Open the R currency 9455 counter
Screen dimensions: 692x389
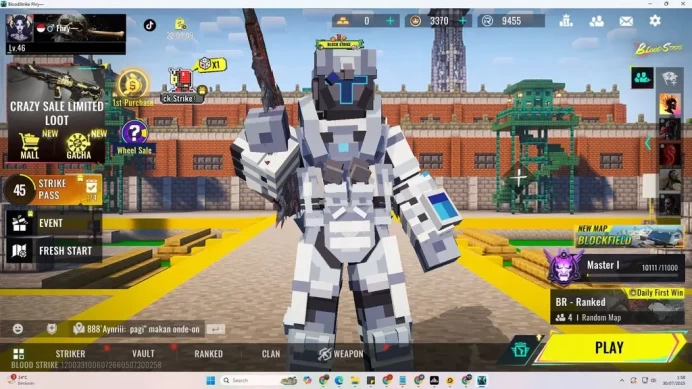coord(511,21)
